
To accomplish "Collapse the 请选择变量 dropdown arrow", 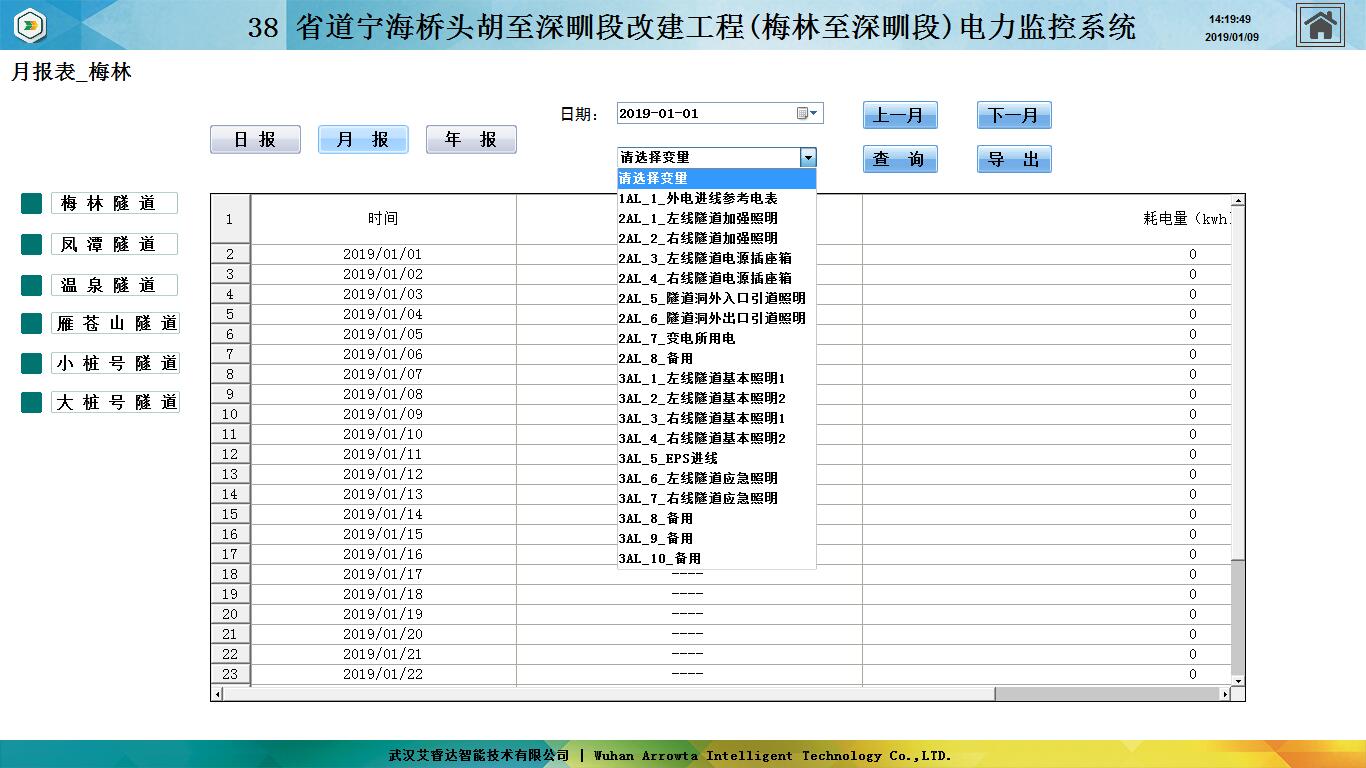I will (808, 158).
